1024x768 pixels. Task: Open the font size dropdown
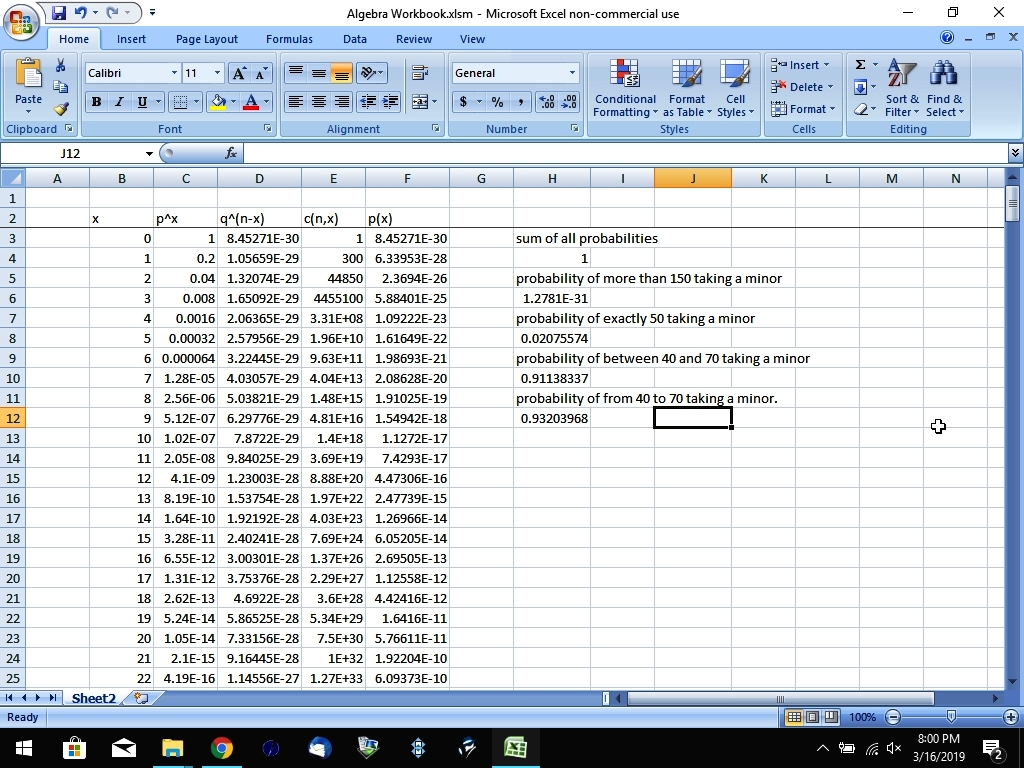click(x=217, y=73)
